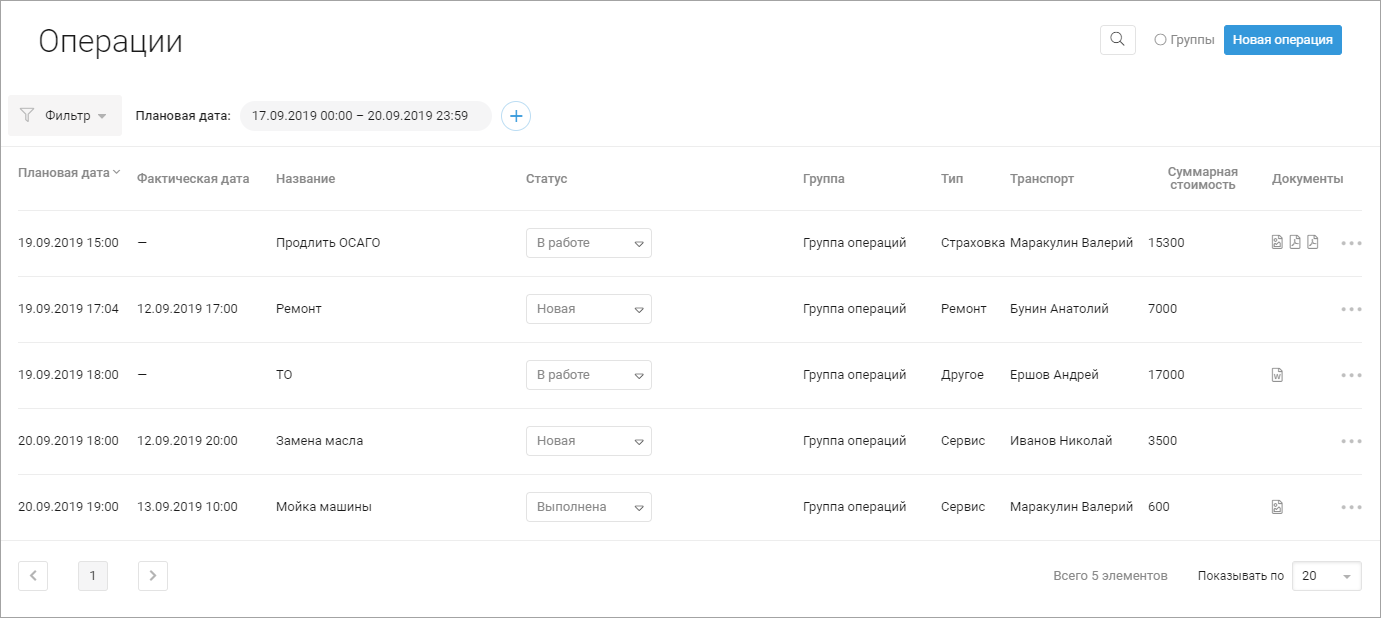Open three-dots menu for Ремонт row

[1351, 309]
